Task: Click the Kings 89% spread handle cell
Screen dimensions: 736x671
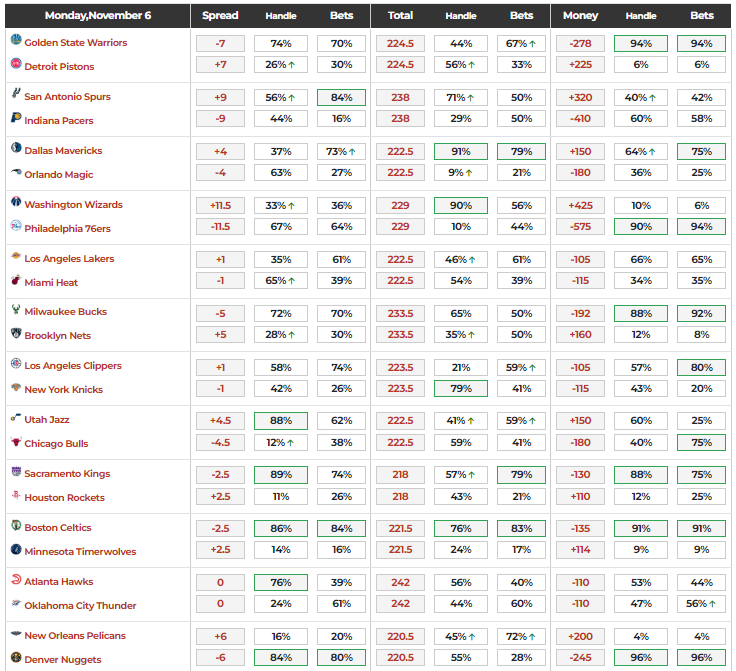Action: pos(281,475)
